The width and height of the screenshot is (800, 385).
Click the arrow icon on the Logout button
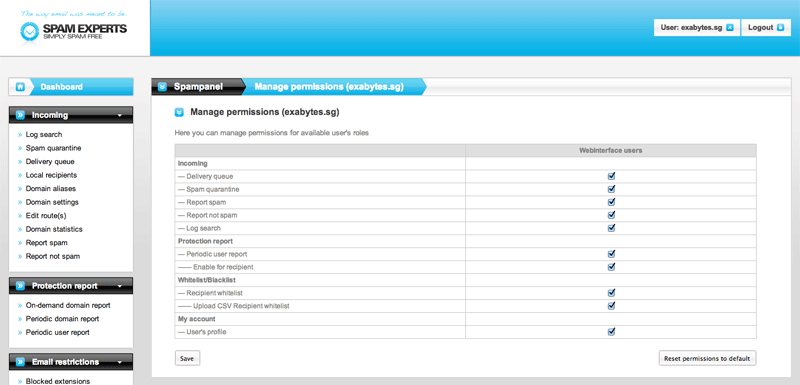pos(780,28)
